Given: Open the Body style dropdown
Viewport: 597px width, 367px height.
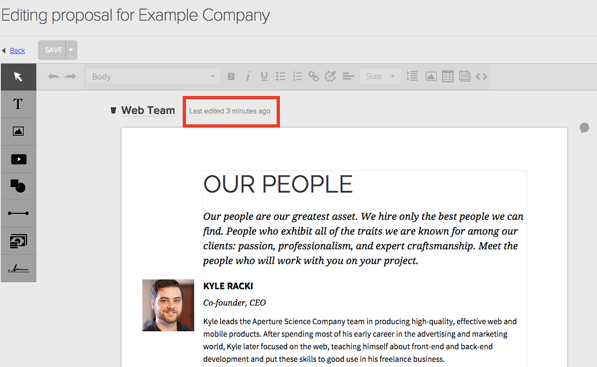Looking at the screenshot, I should 153,77.
